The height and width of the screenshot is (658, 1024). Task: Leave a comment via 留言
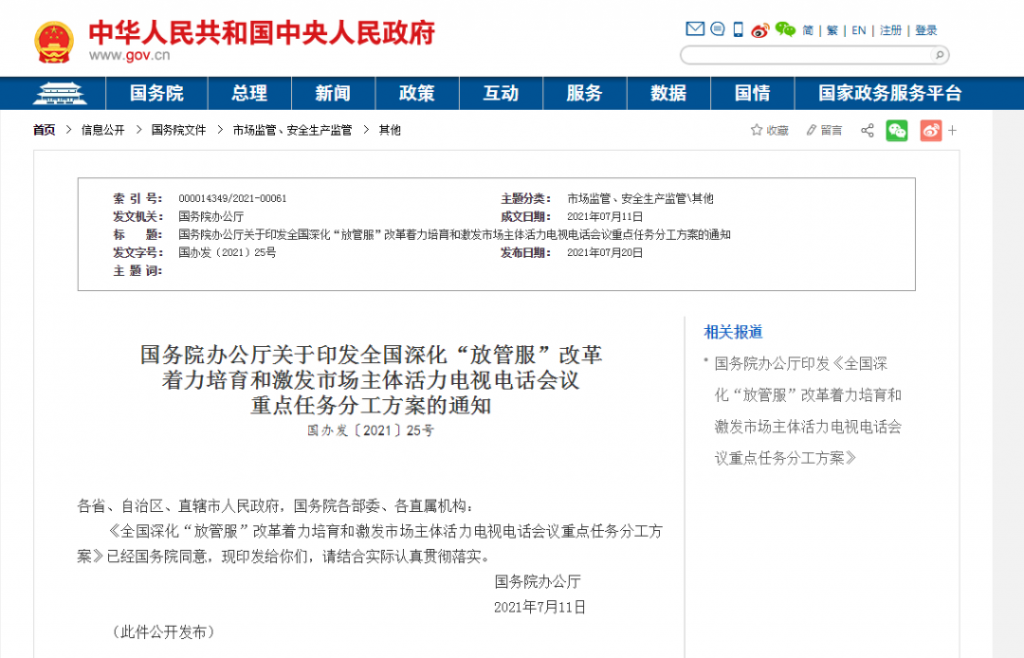(824, 131)
